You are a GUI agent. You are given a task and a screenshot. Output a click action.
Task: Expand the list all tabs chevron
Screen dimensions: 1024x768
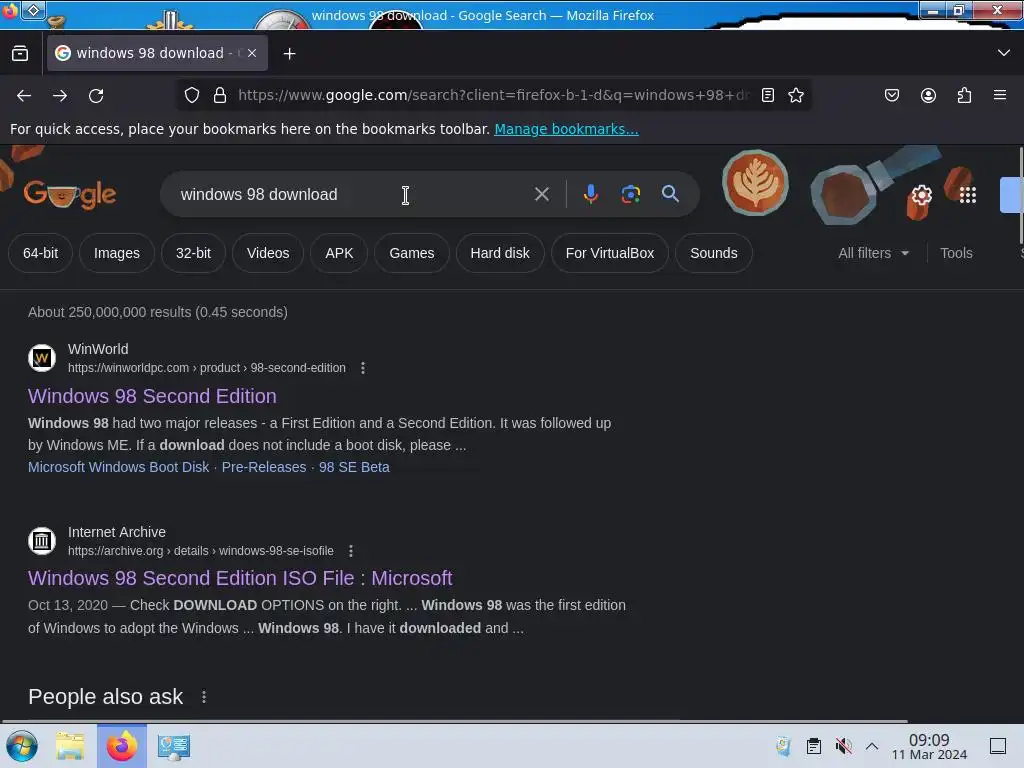pos(1004,53)
